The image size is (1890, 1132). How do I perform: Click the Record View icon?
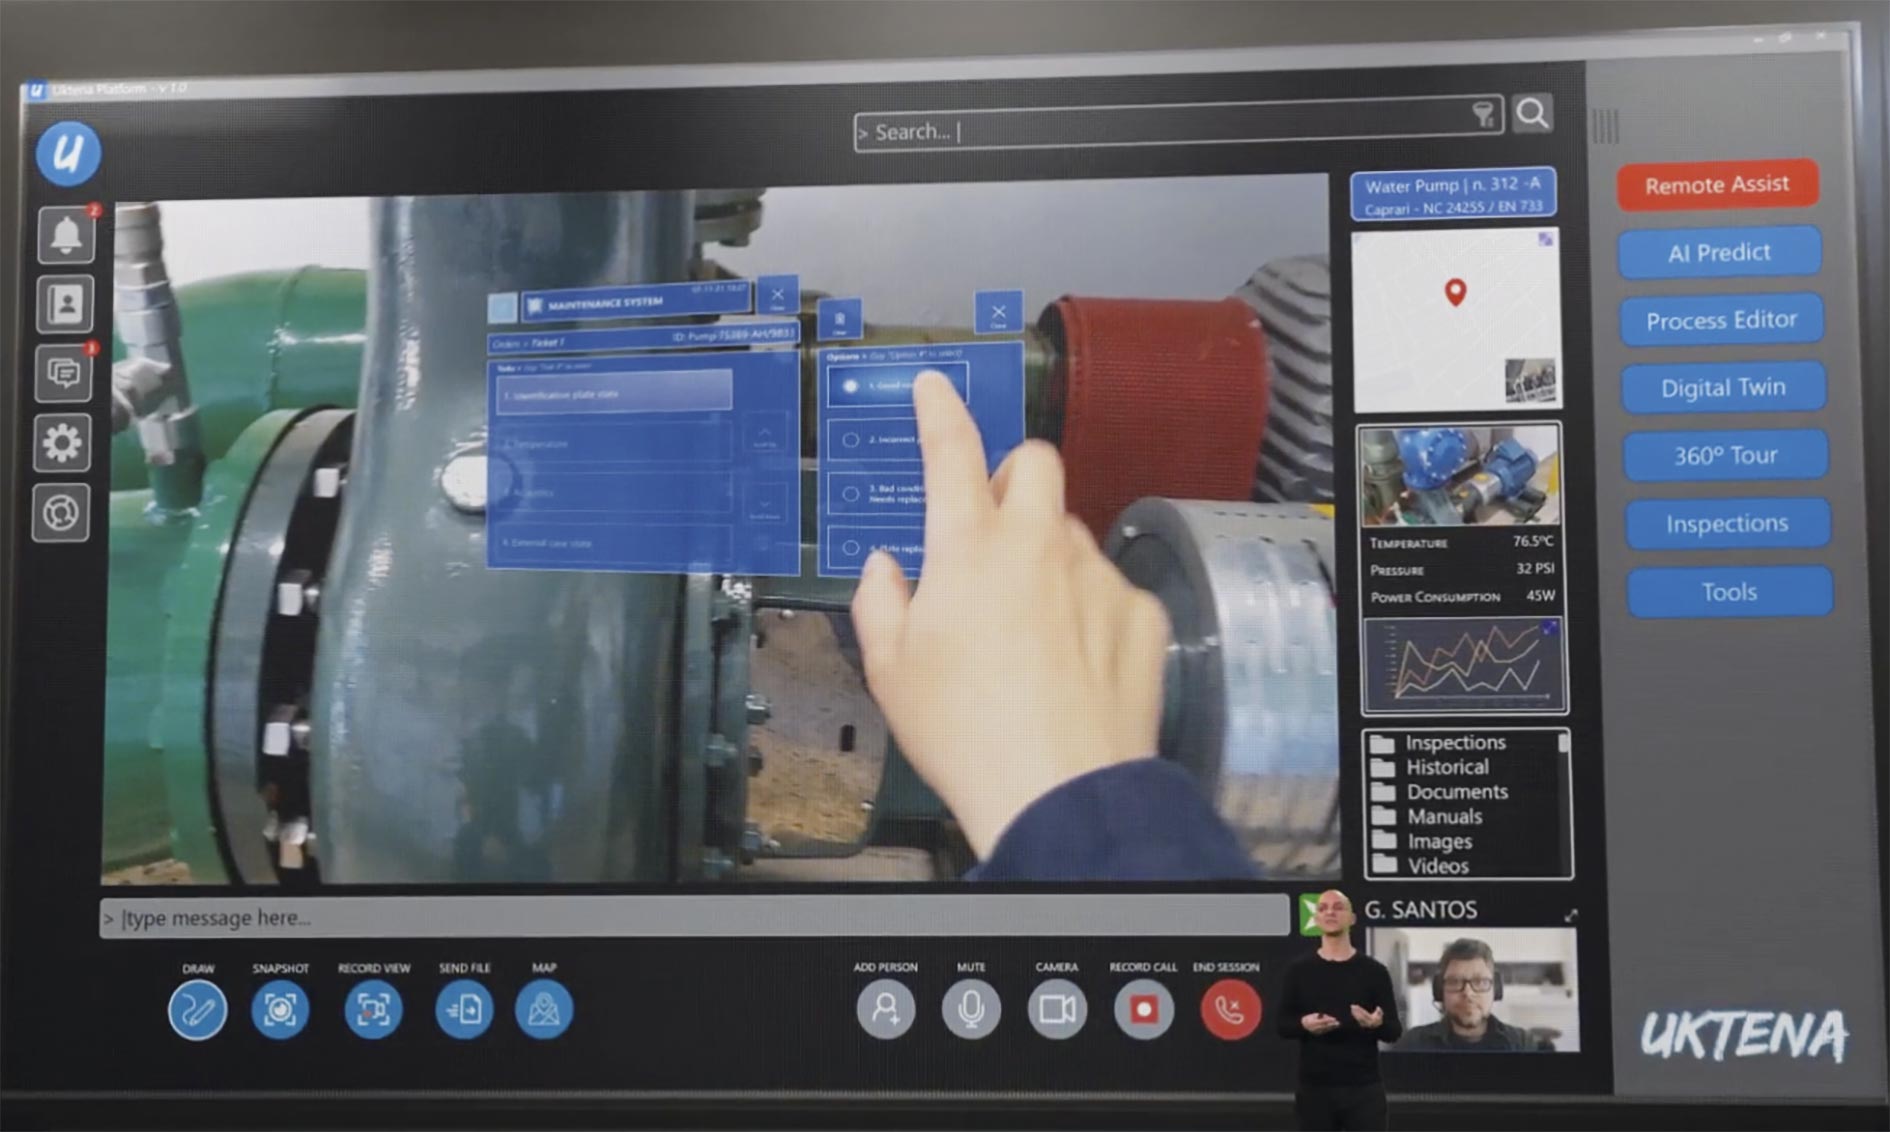pos(373,1010)
